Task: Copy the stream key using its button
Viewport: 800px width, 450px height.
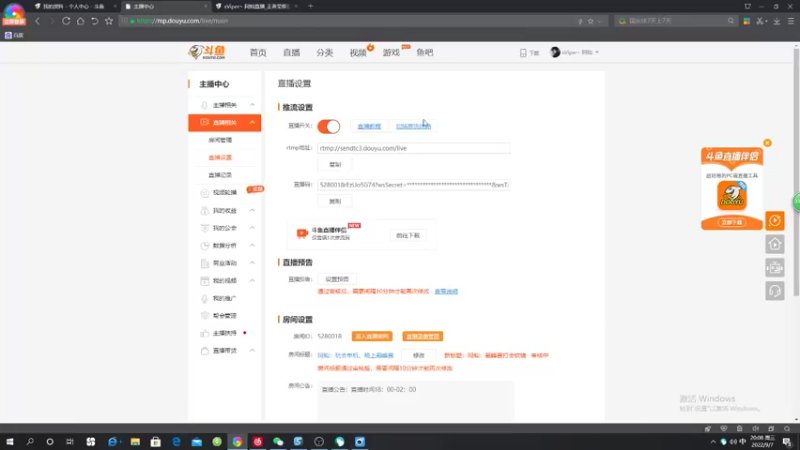Action: pos(335,201)
